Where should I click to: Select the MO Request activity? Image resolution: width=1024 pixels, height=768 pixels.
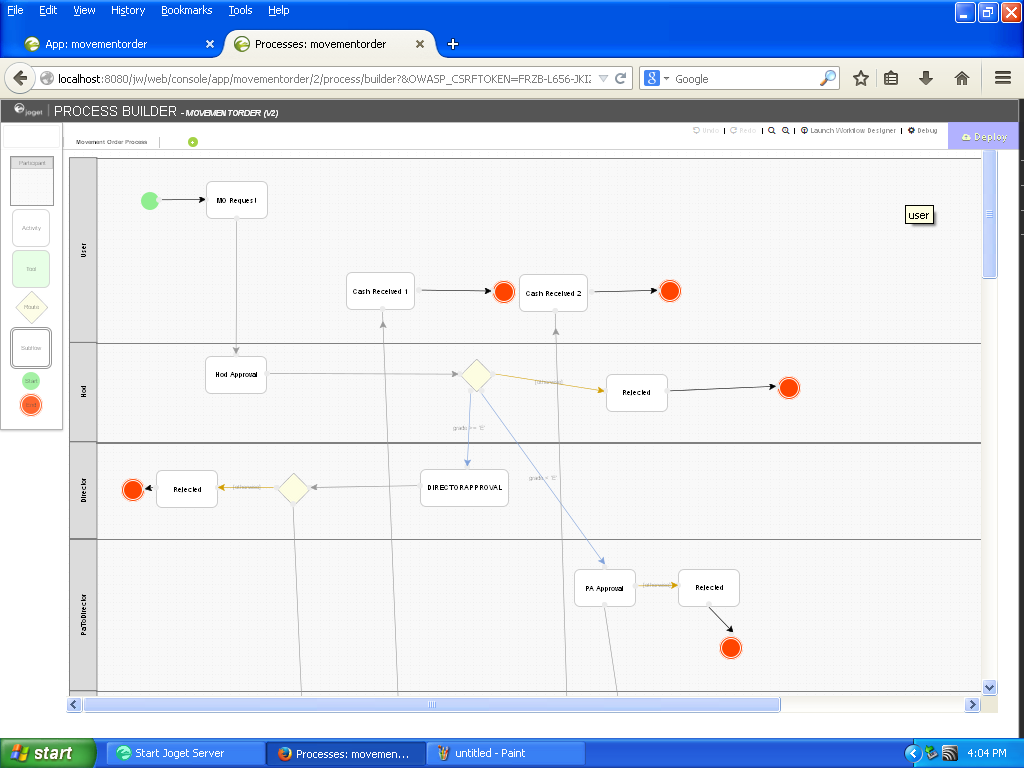[236, 200]
